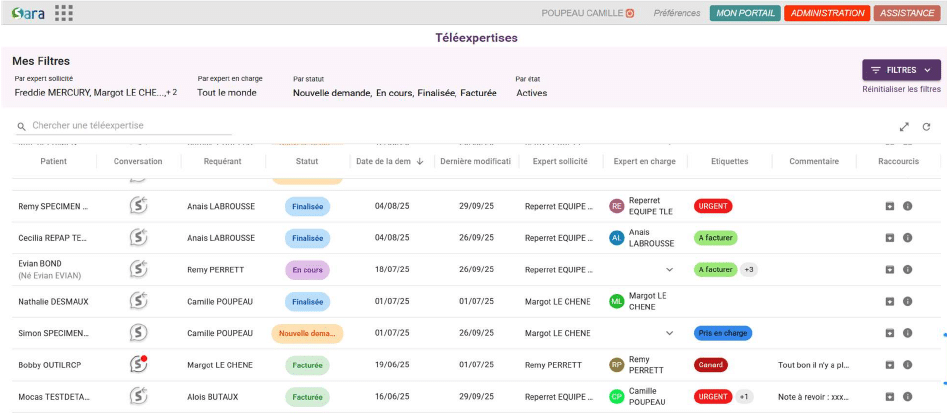Focus the Chercher une téléexpertise search field

[x=130, y=126]
